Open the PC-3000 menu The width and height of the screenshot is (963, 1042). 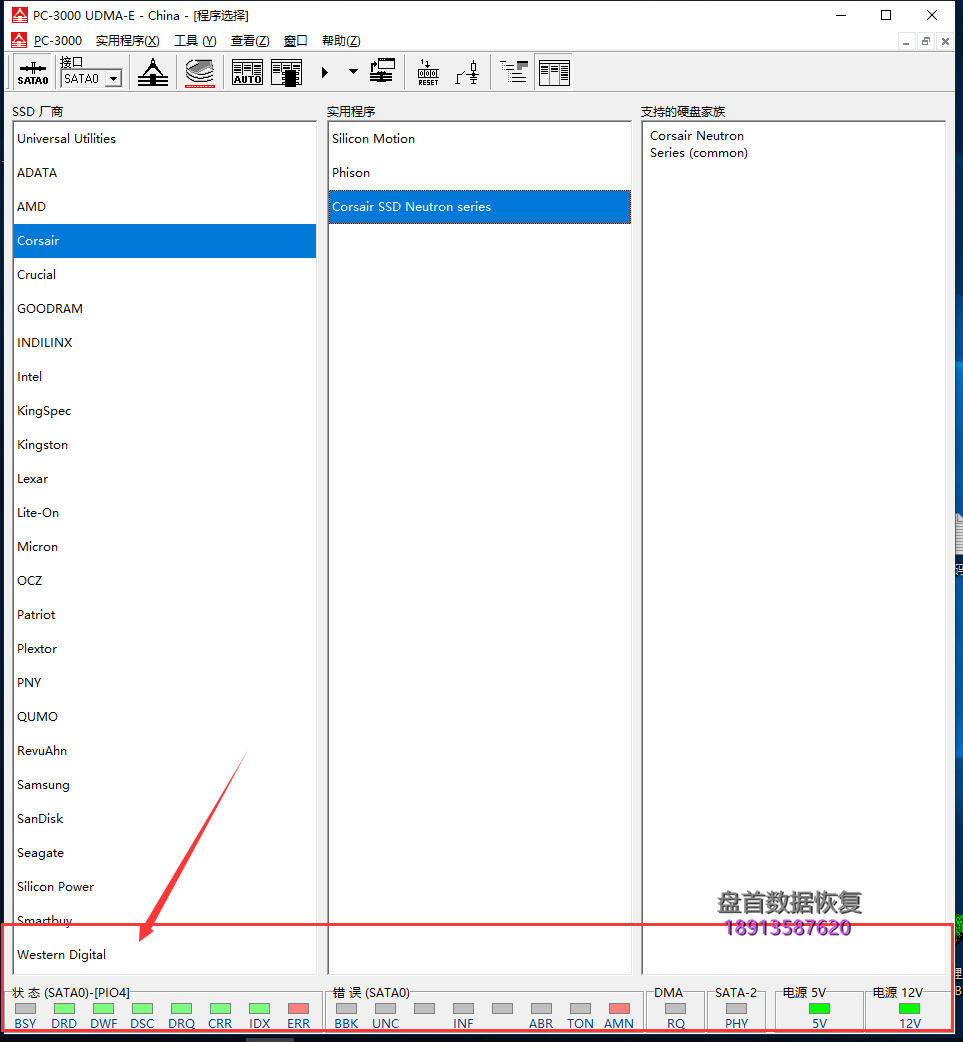pyautogui.click(x=58, y=41)
